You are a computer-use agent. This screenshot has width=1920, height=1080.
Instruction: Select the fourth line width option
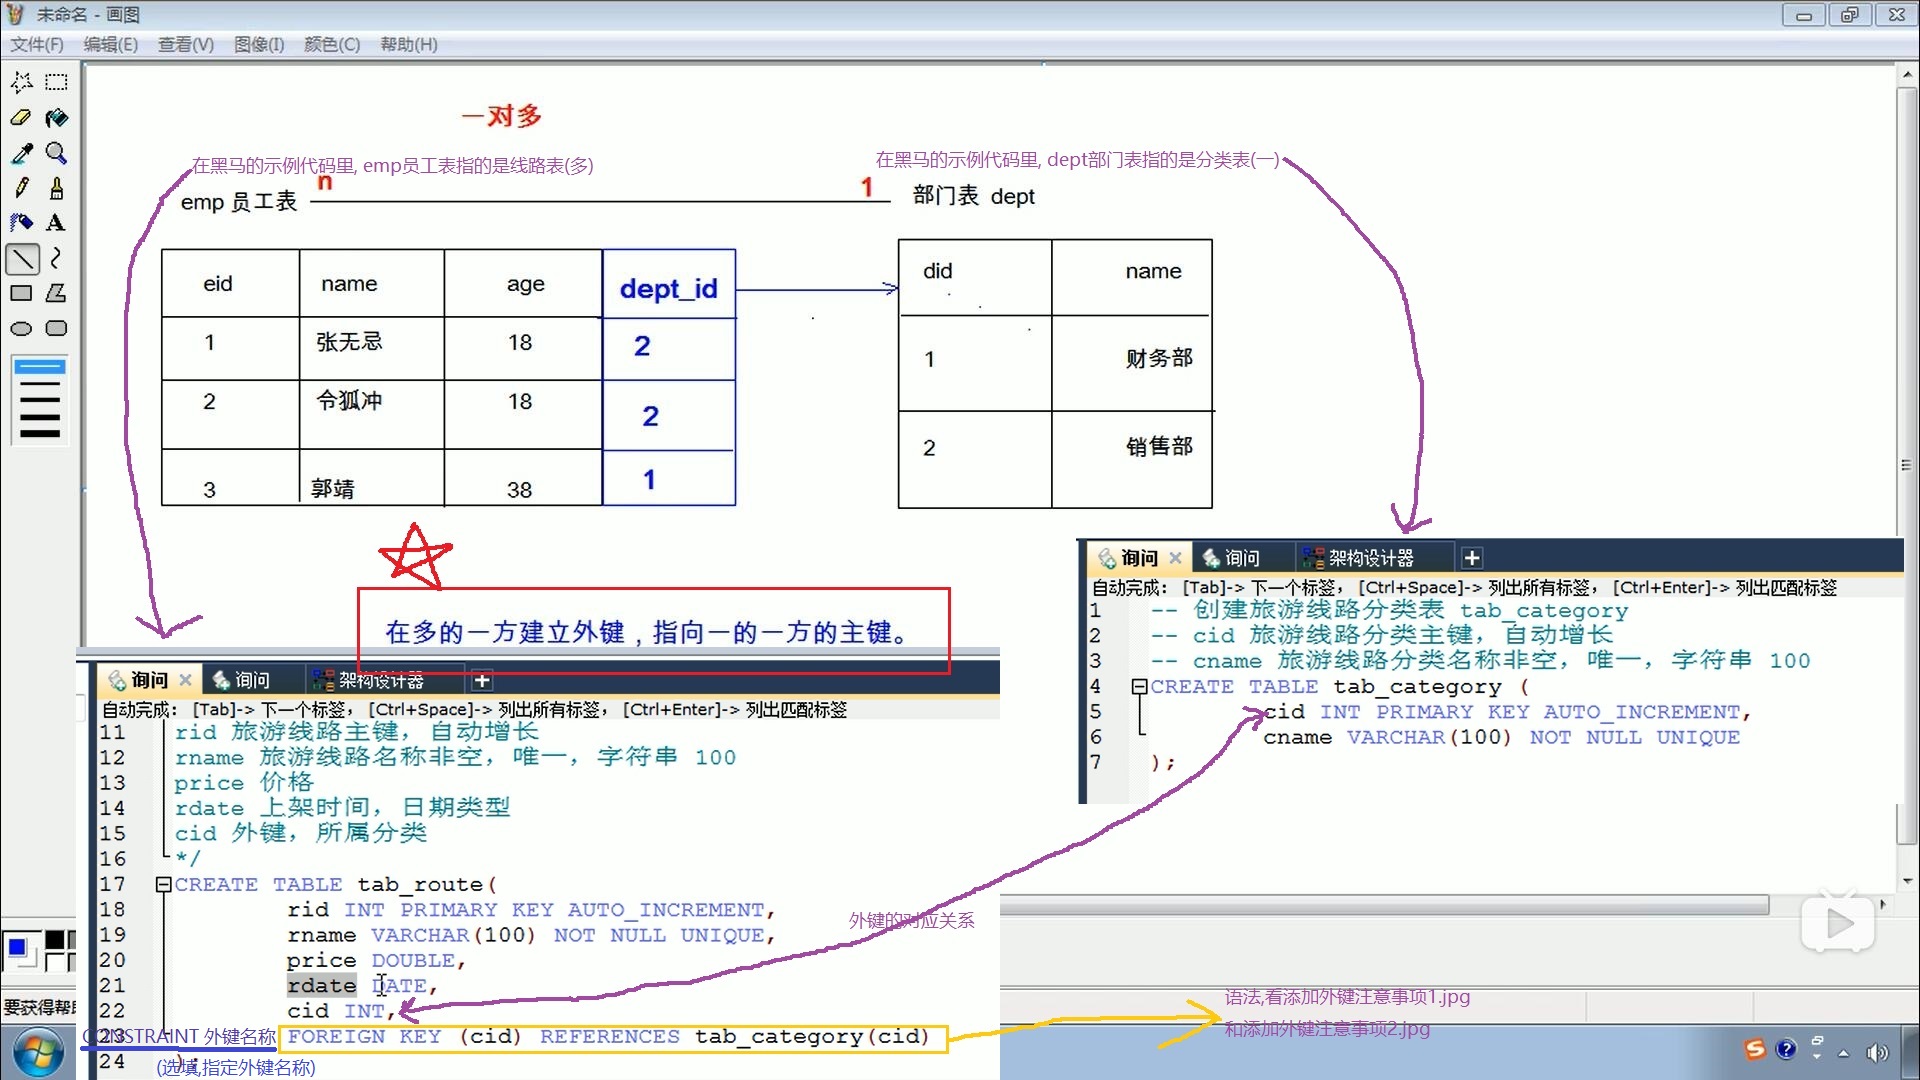point(40,416)
